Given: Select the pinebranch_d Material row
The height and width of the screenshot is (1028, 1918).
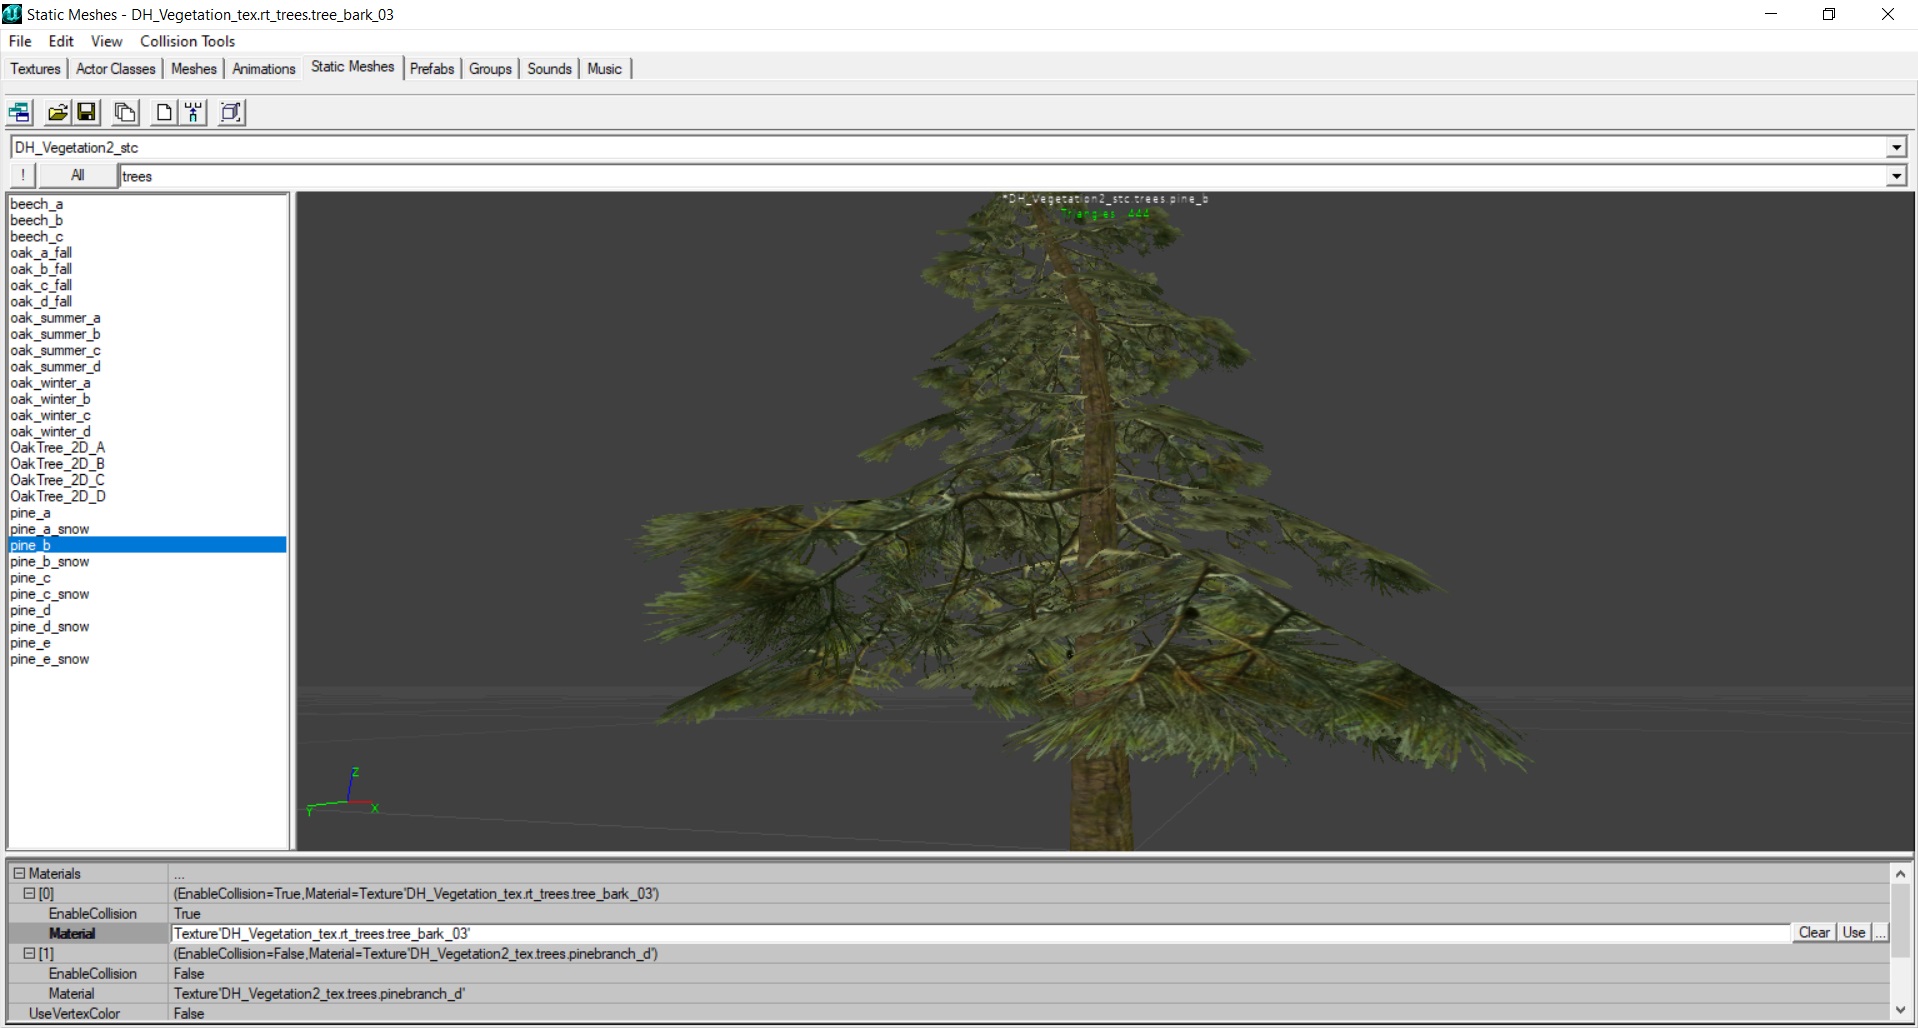Looking at the screenshot, I should tap(949, 993).
